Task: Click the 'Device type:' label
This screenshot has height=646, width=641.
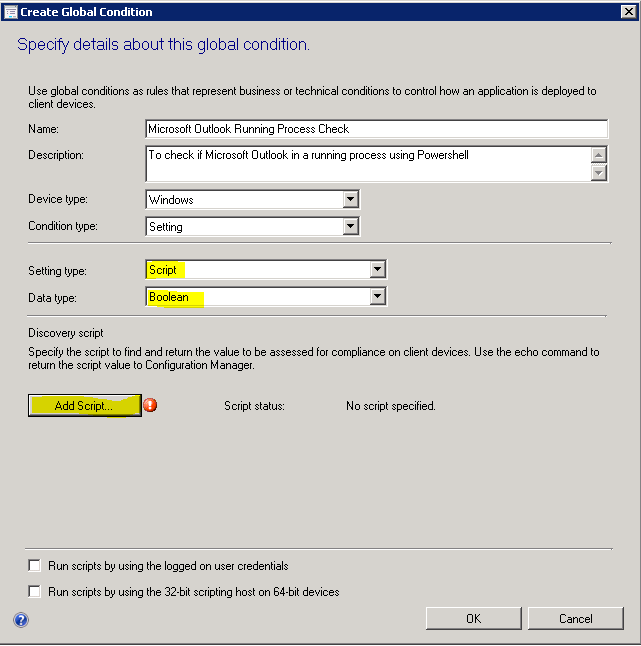Action: (x=58, y=199)
